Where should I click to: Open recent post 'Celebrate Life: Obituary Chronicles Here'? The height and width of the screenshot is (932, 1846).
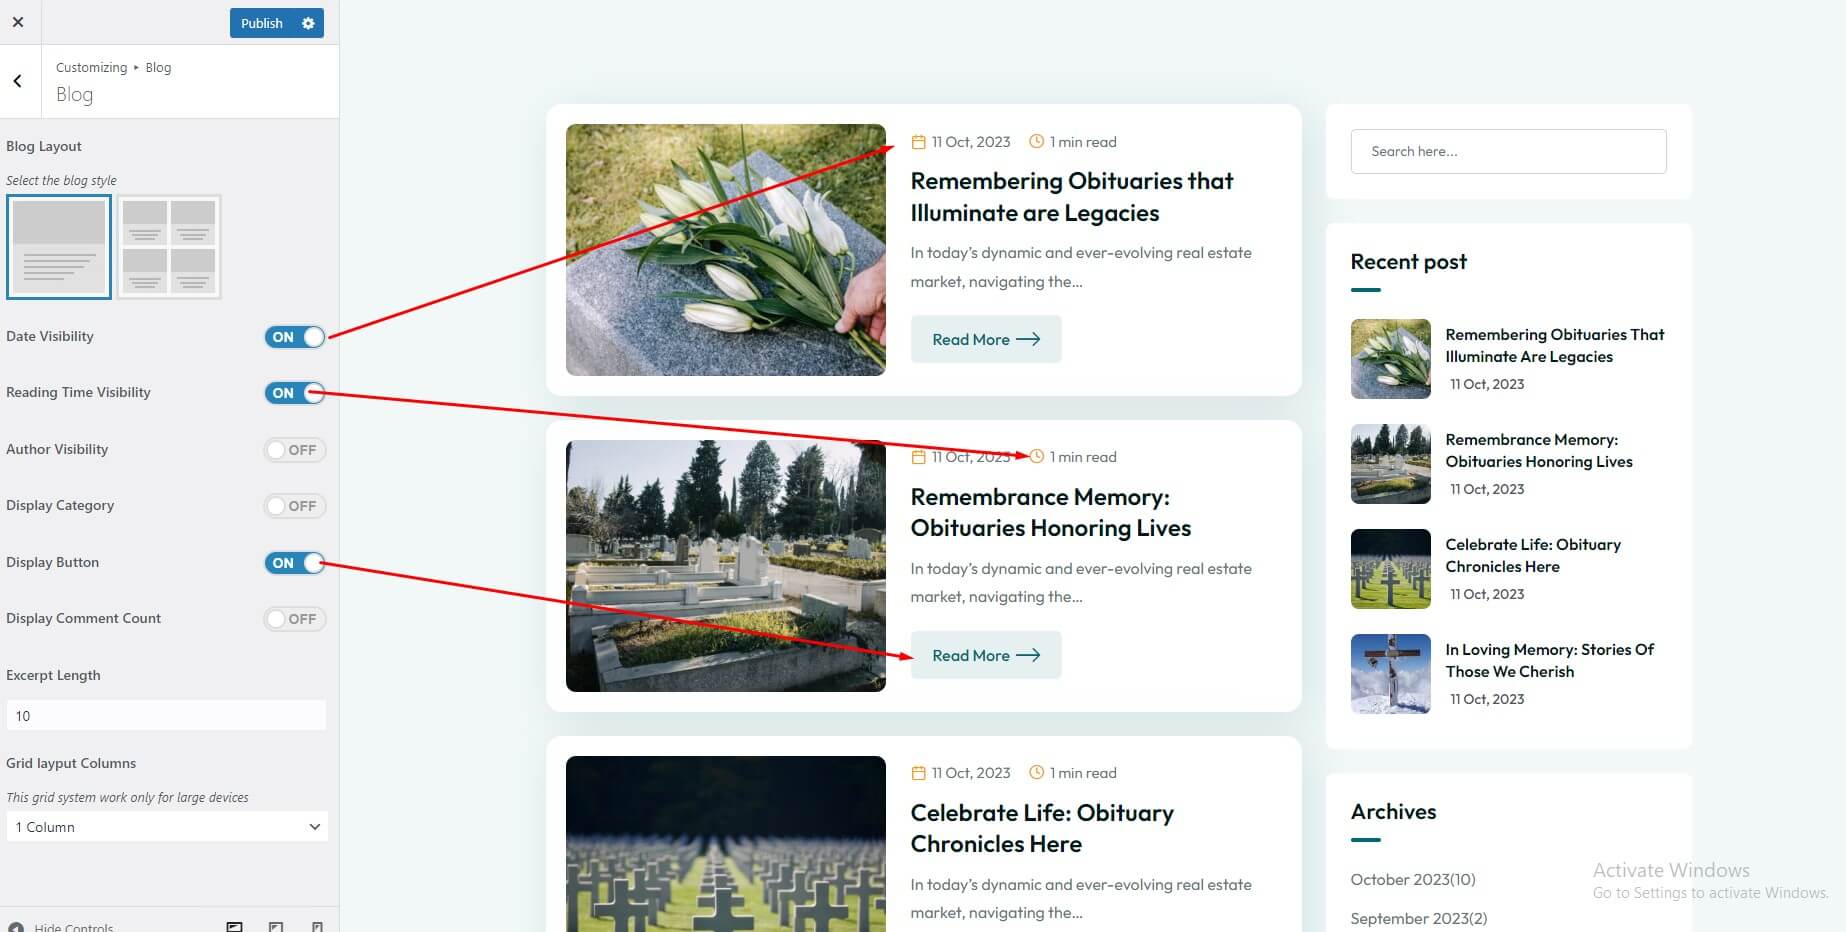click(1533, 555)
